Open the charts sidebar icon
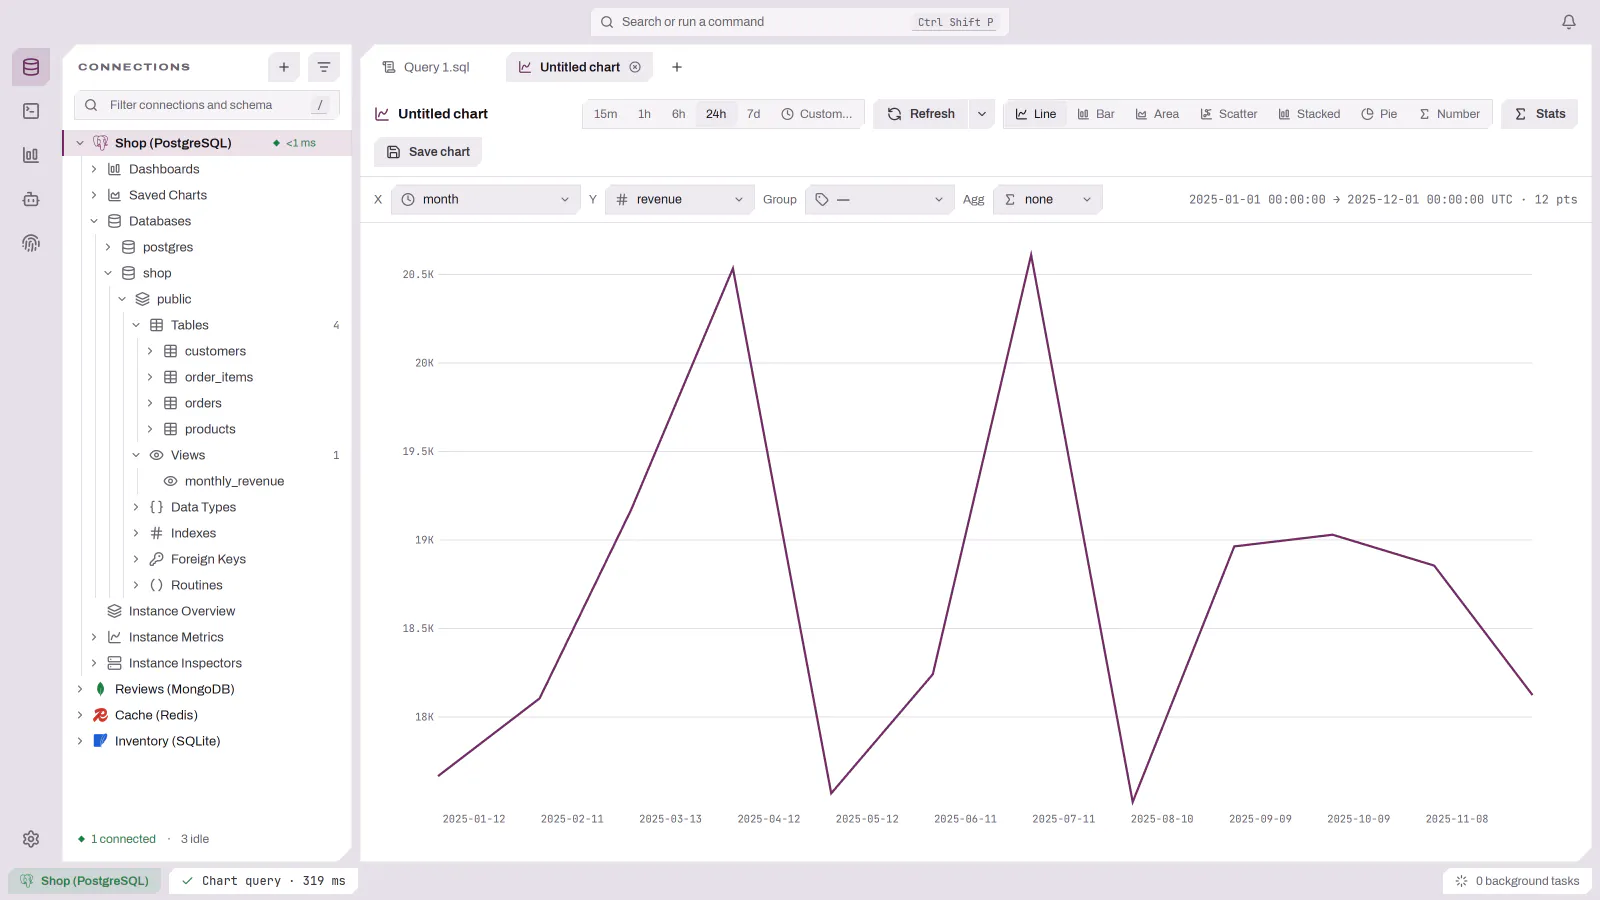Image resolution: width=1600 pixels, height=900 pixels. click(31, 155)
